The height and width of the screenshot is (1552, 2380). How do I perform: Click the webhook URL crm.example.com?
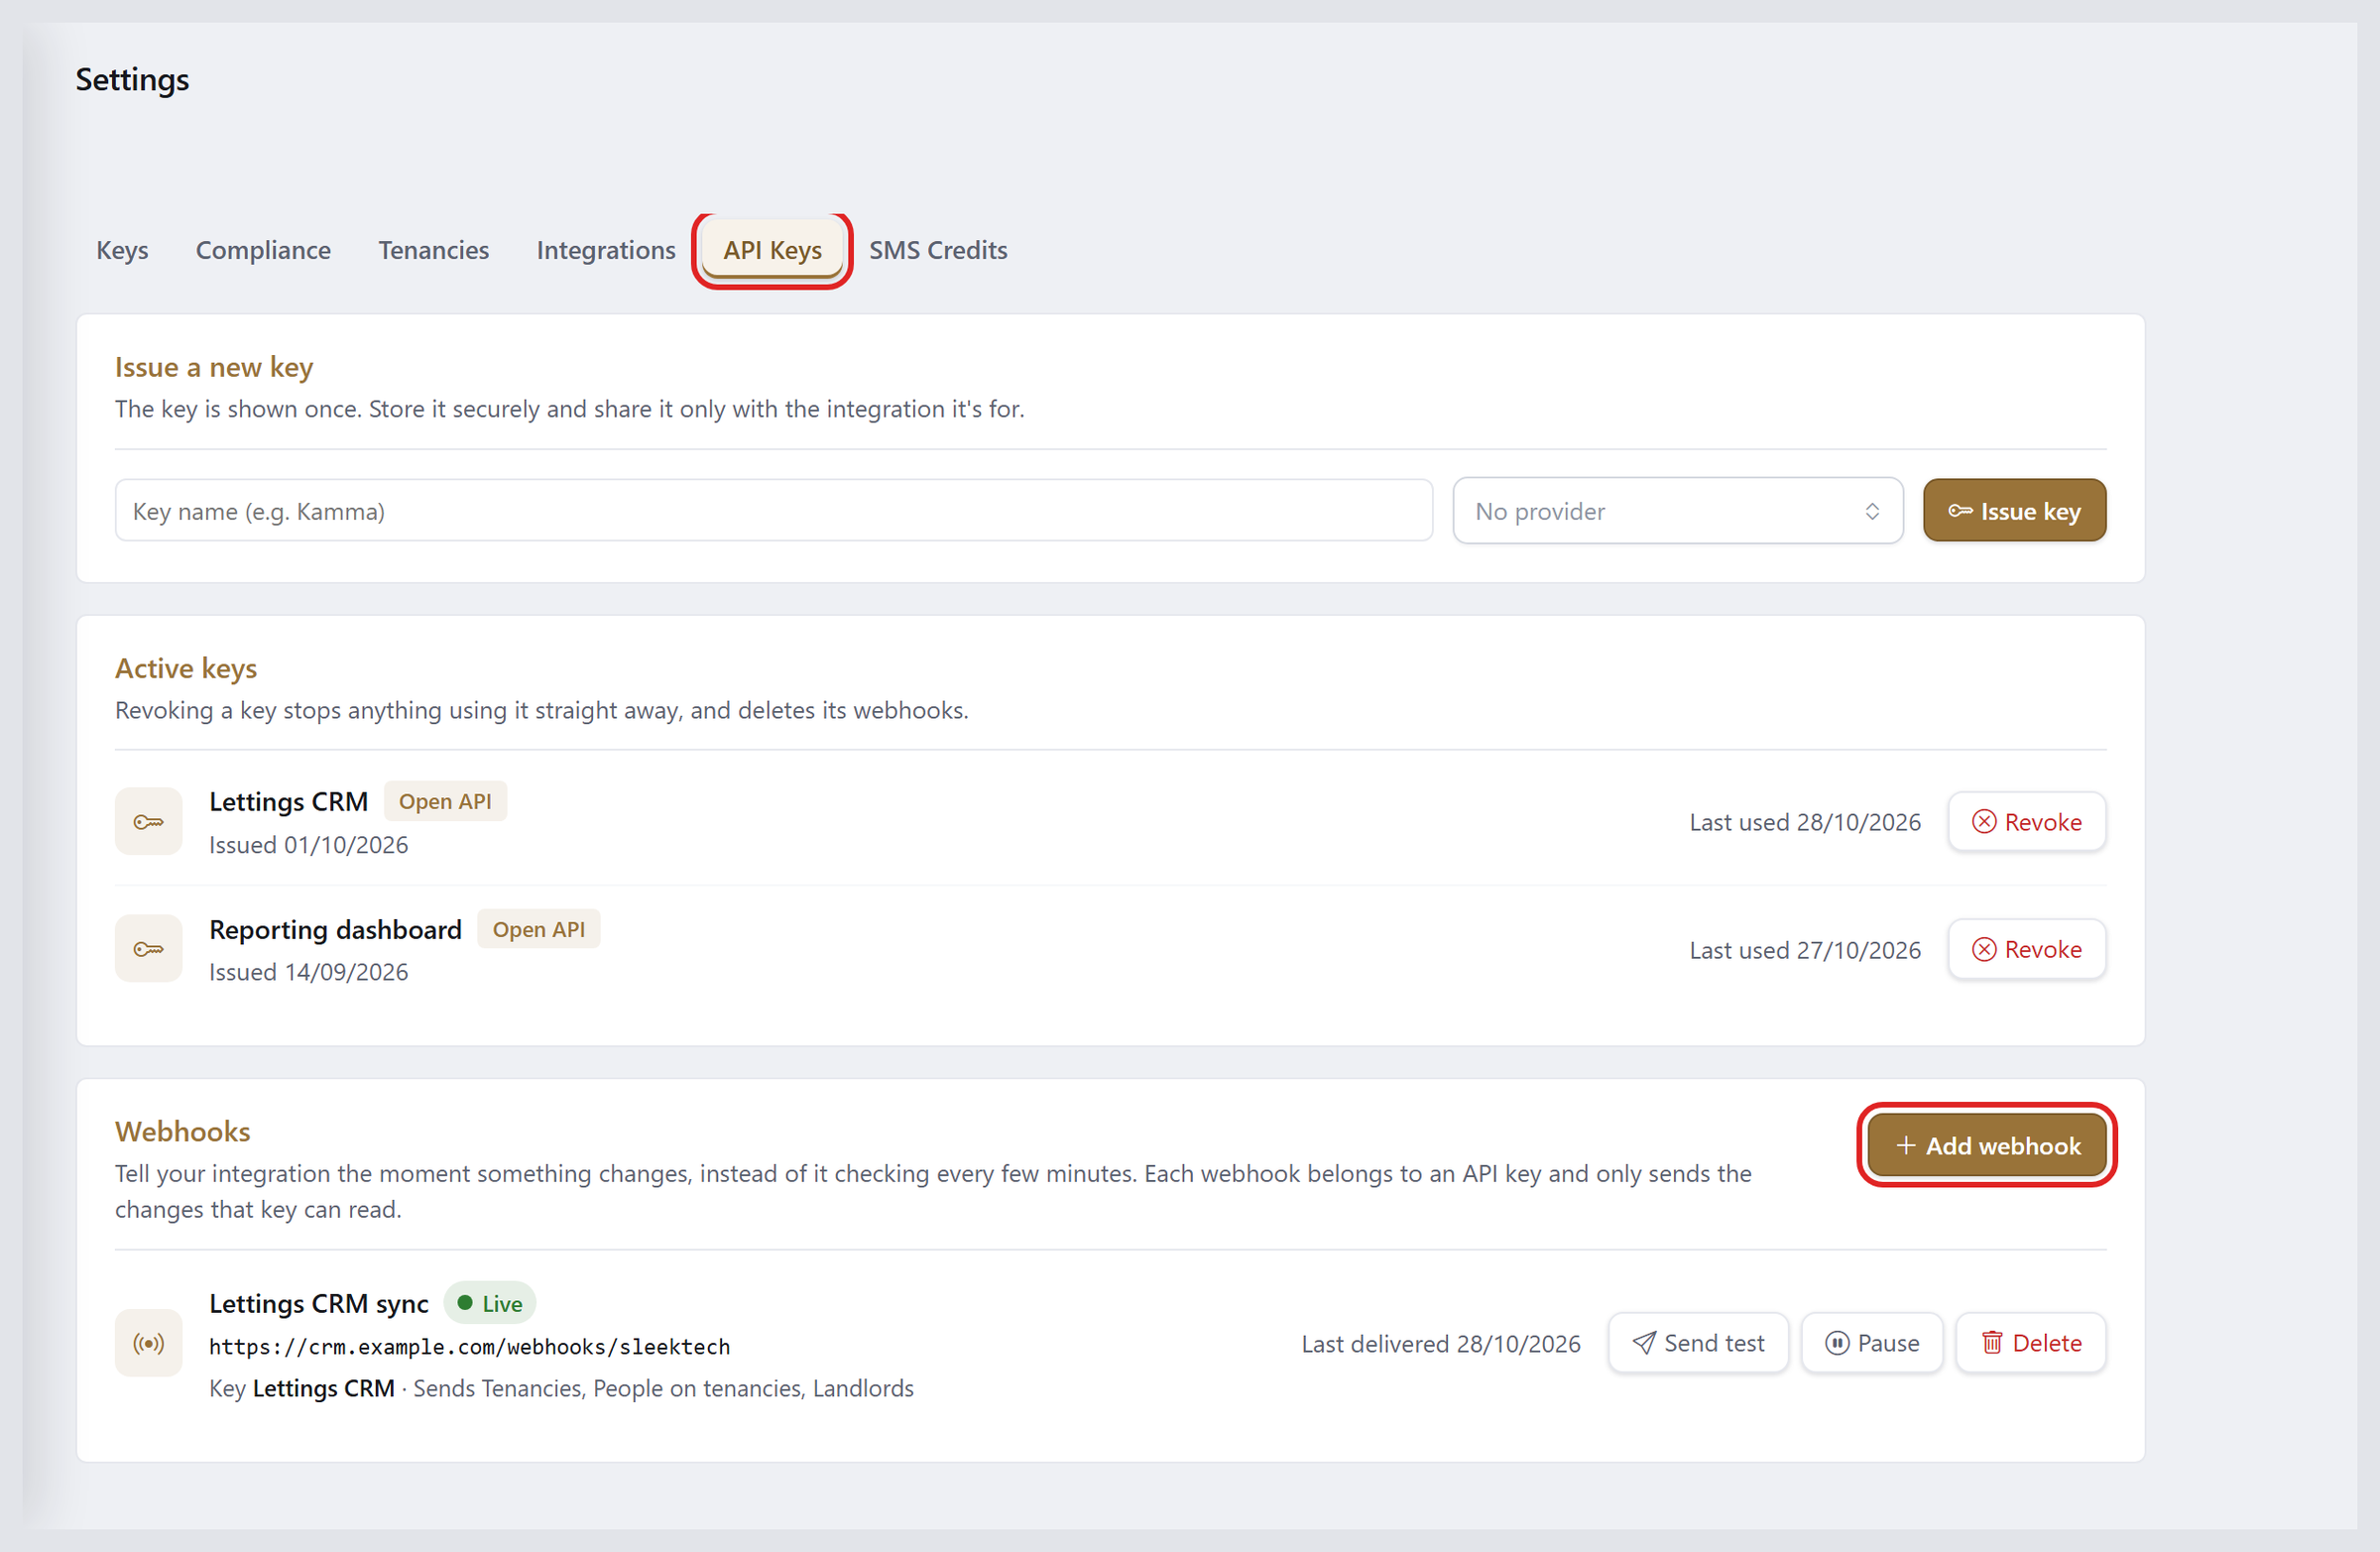[x=469, y=1346]
